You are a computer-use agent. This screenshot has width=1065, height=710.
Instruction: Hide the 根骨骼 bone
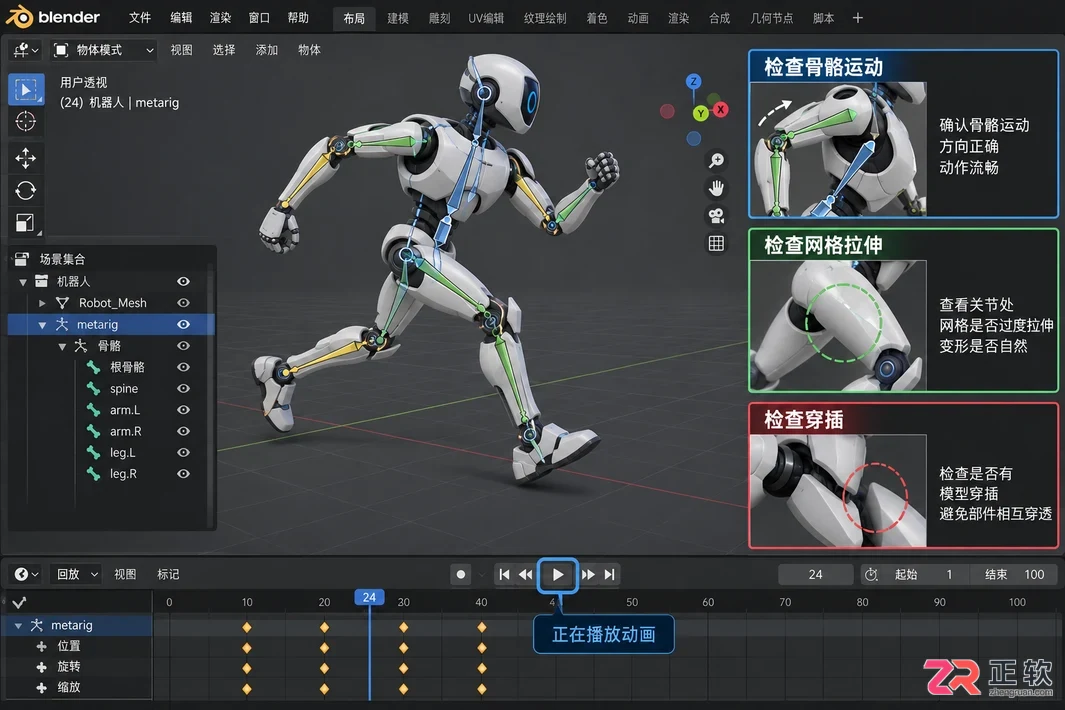[x=183, y=367]
